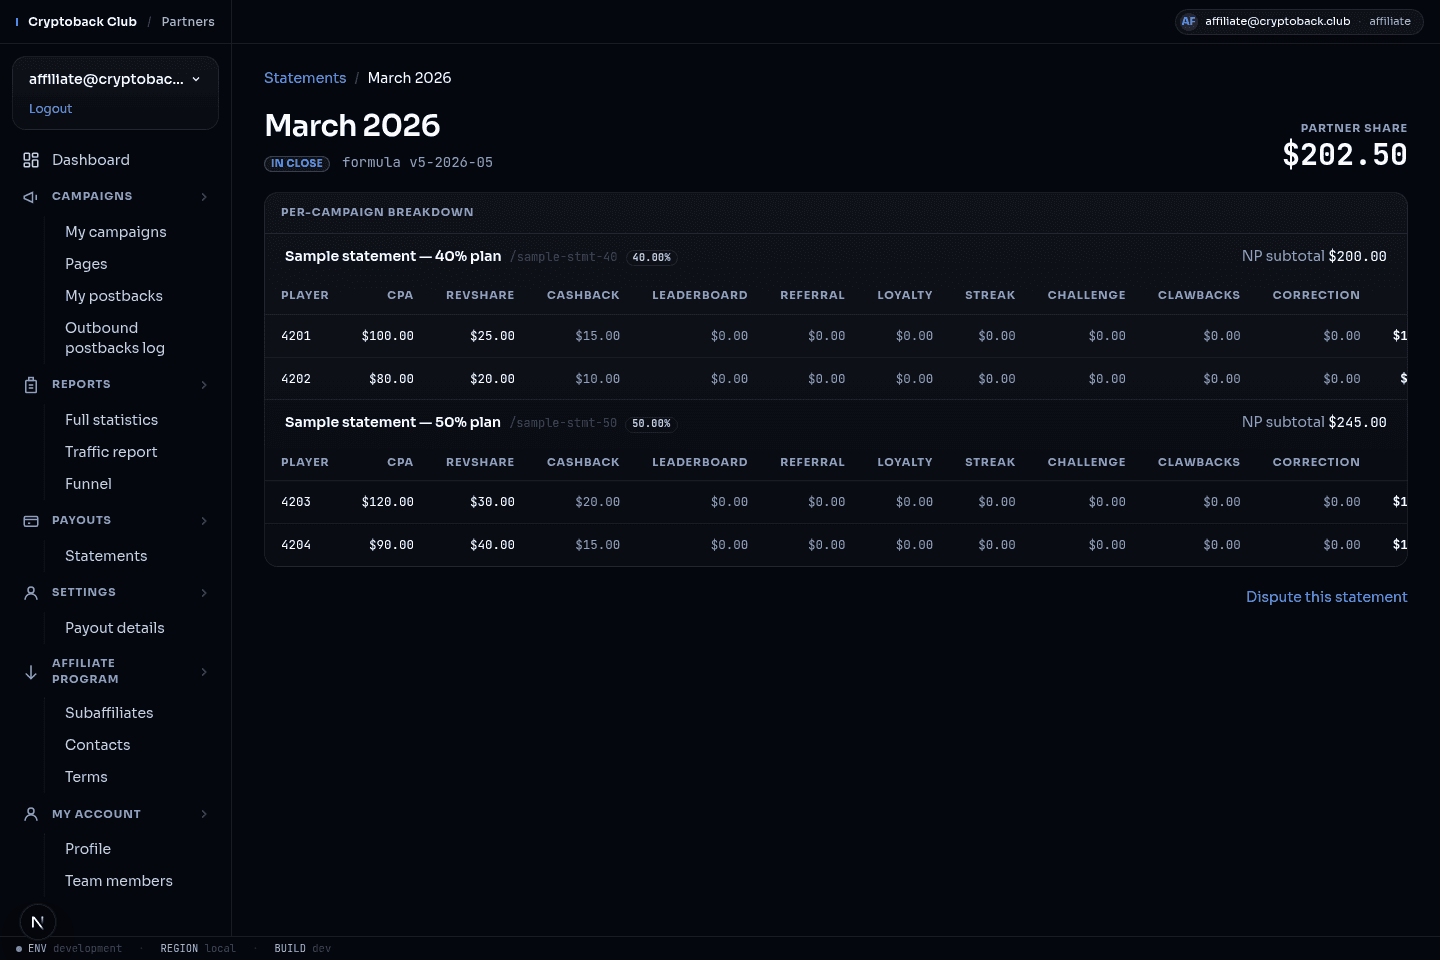Open My postbacks
1440x960 pixels.
[x=114, y=296]
